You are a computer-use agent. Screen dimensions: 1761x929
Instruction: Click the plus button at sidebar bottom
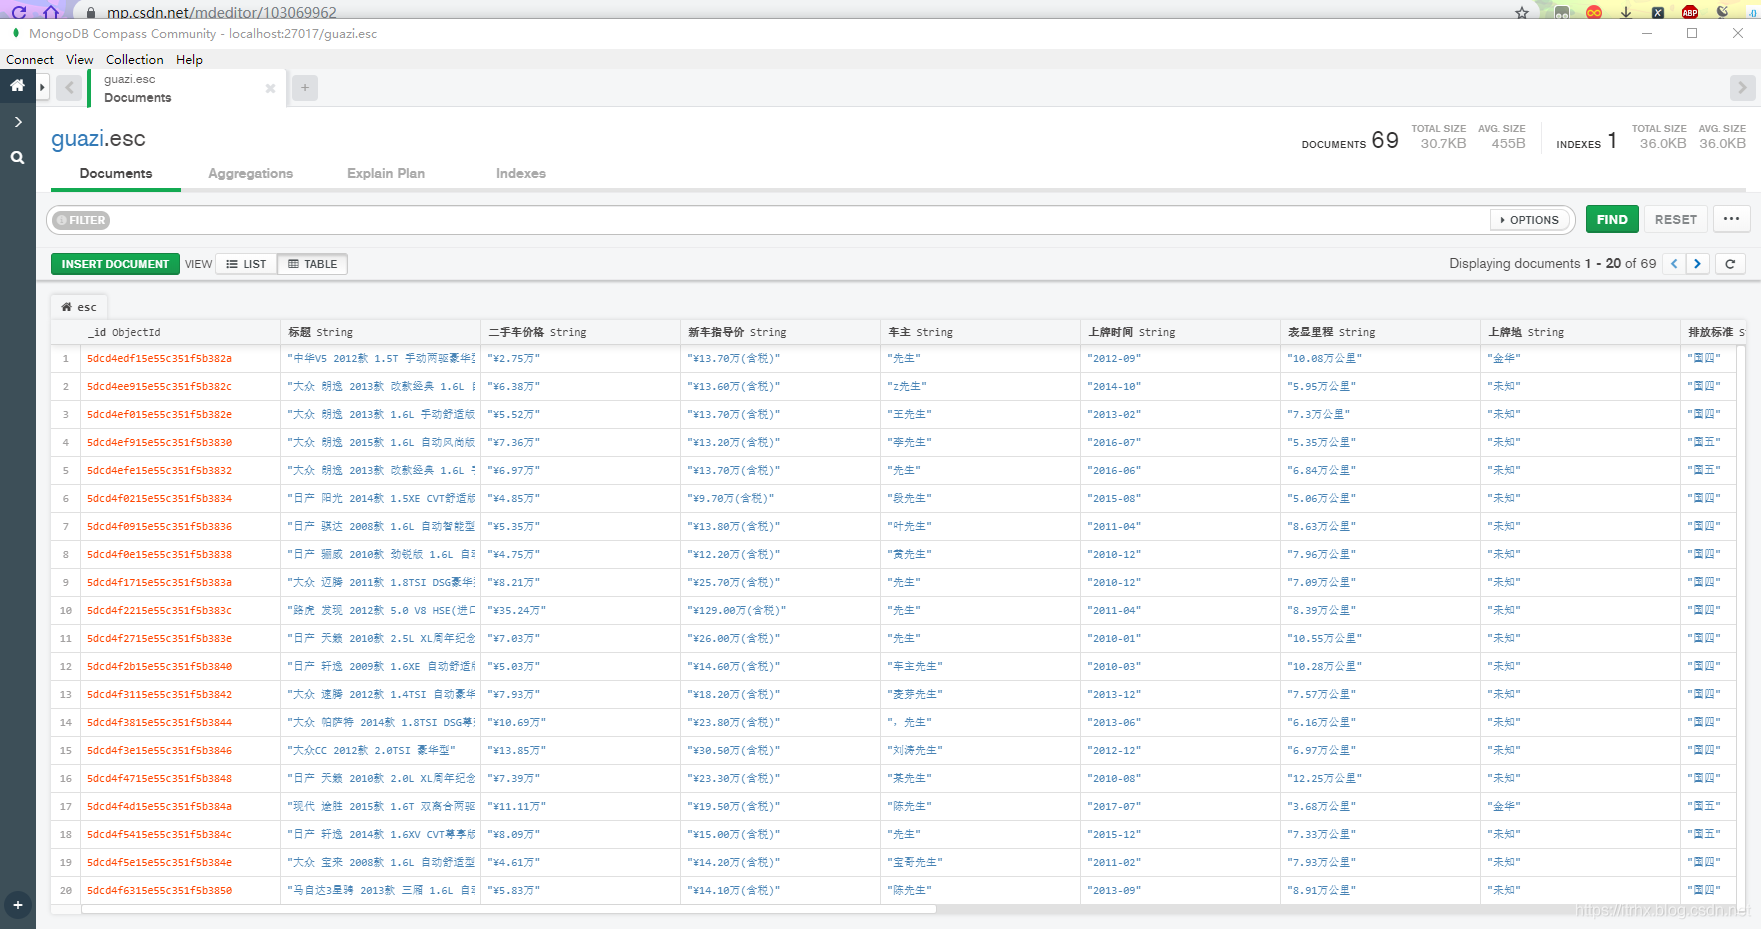click(x=17, y=905)
